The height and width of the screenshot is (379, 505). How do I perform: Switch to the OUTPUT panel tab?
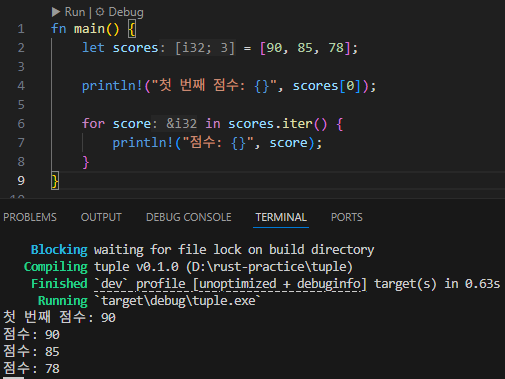click(x=101, y=217)
